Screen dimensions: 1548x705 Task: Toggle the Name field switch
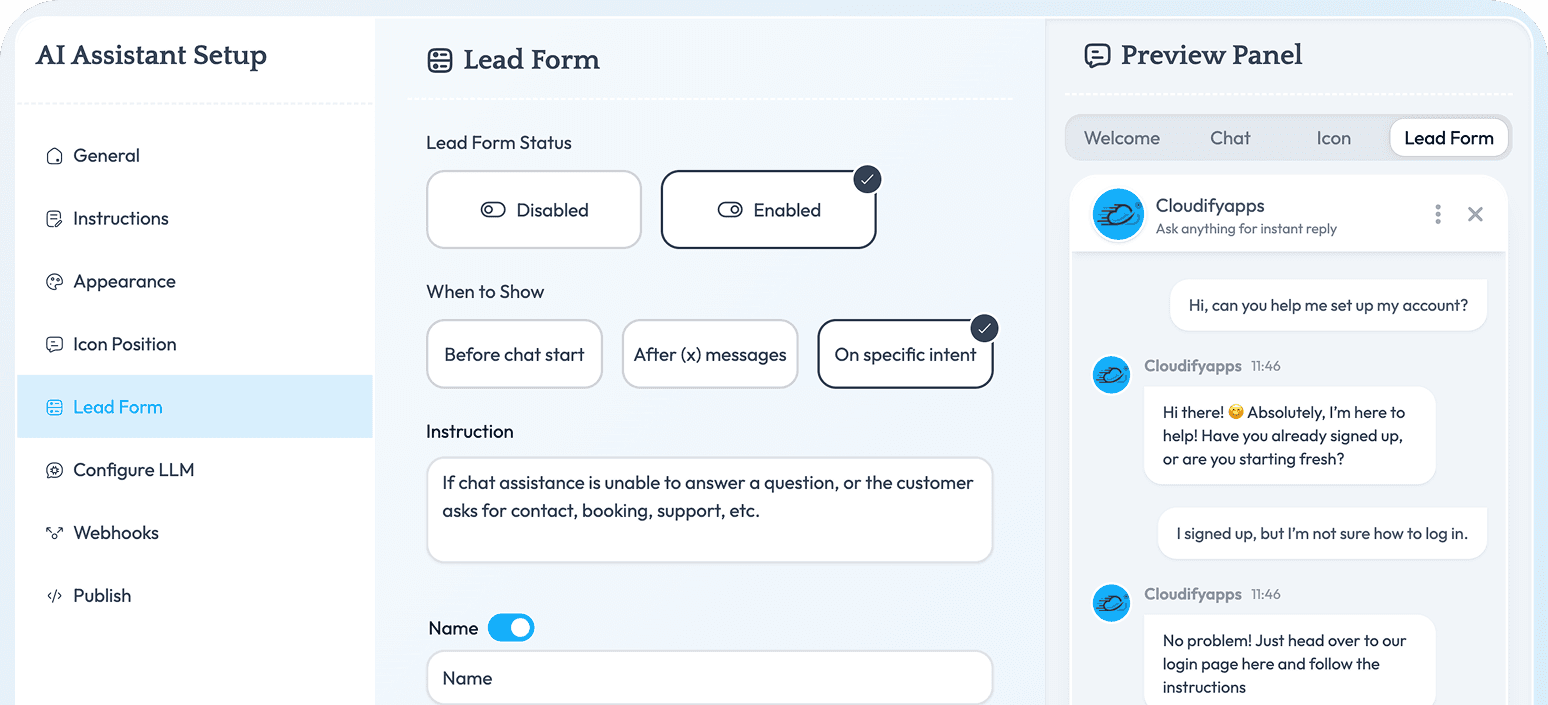pyautogui.click(x=511, y=628)
